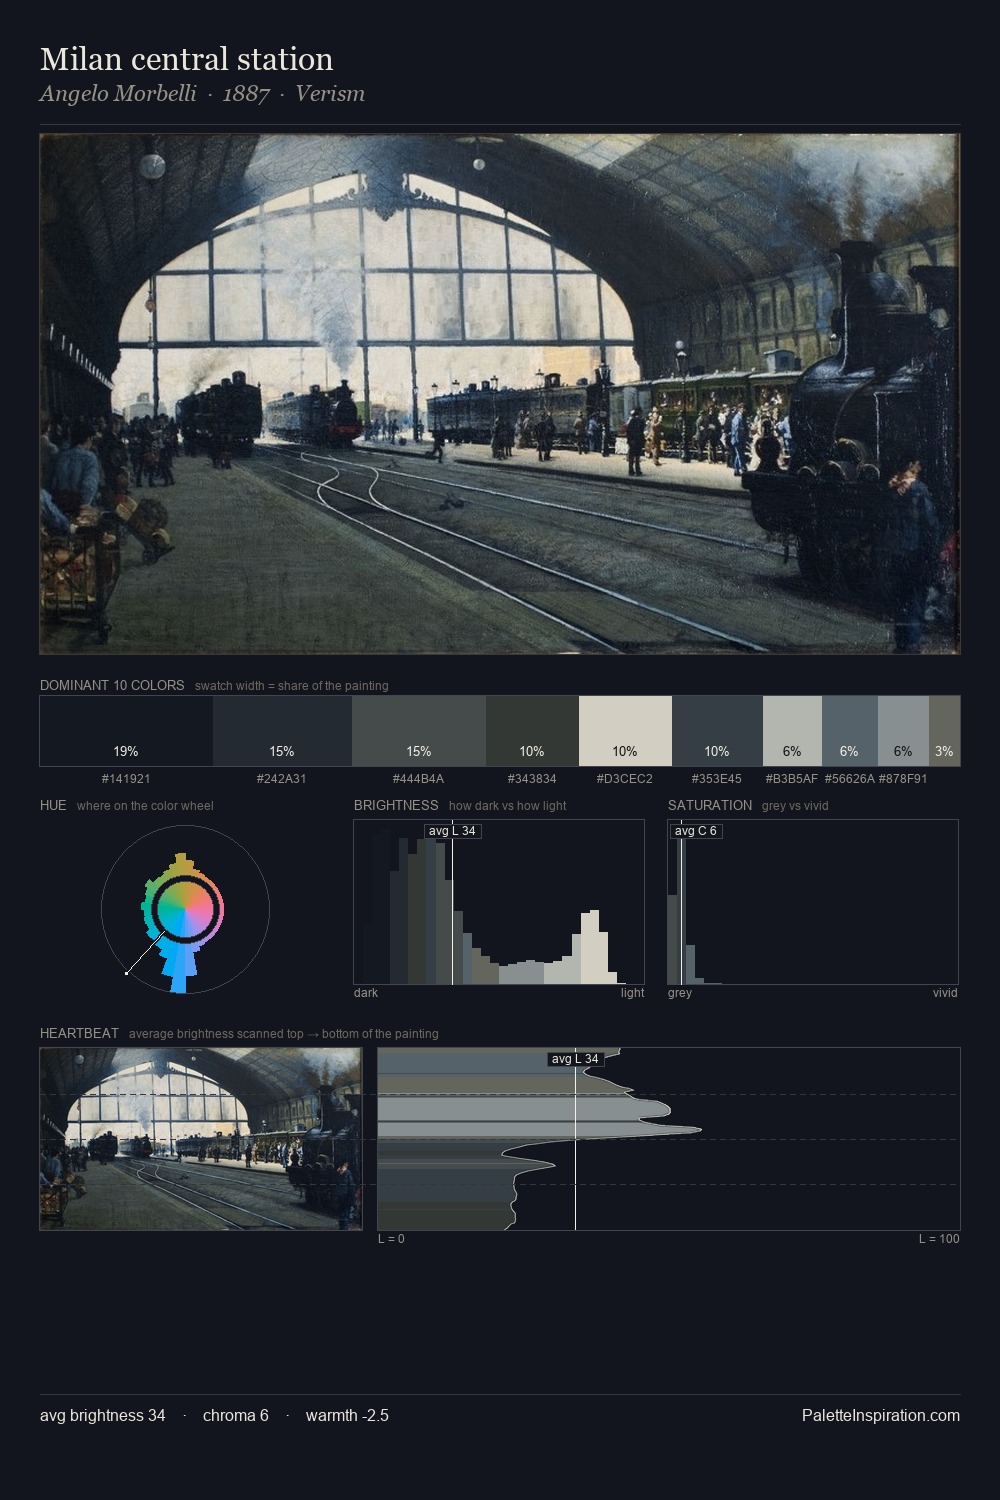Click the narrow 3% swatch
Viewport: 1000px width, 1500px height.
[x=944, y=731]
